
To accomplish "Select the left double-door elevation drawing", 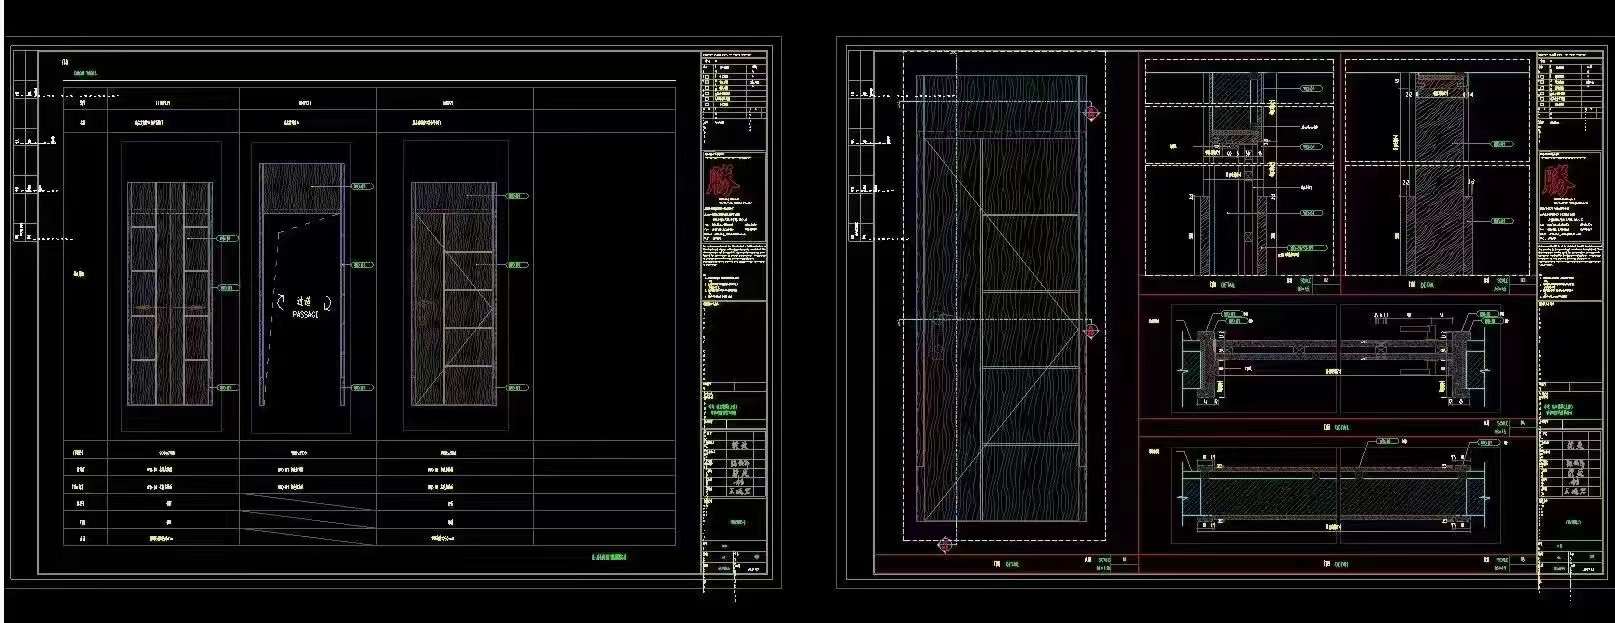I will tap(170, 293).
